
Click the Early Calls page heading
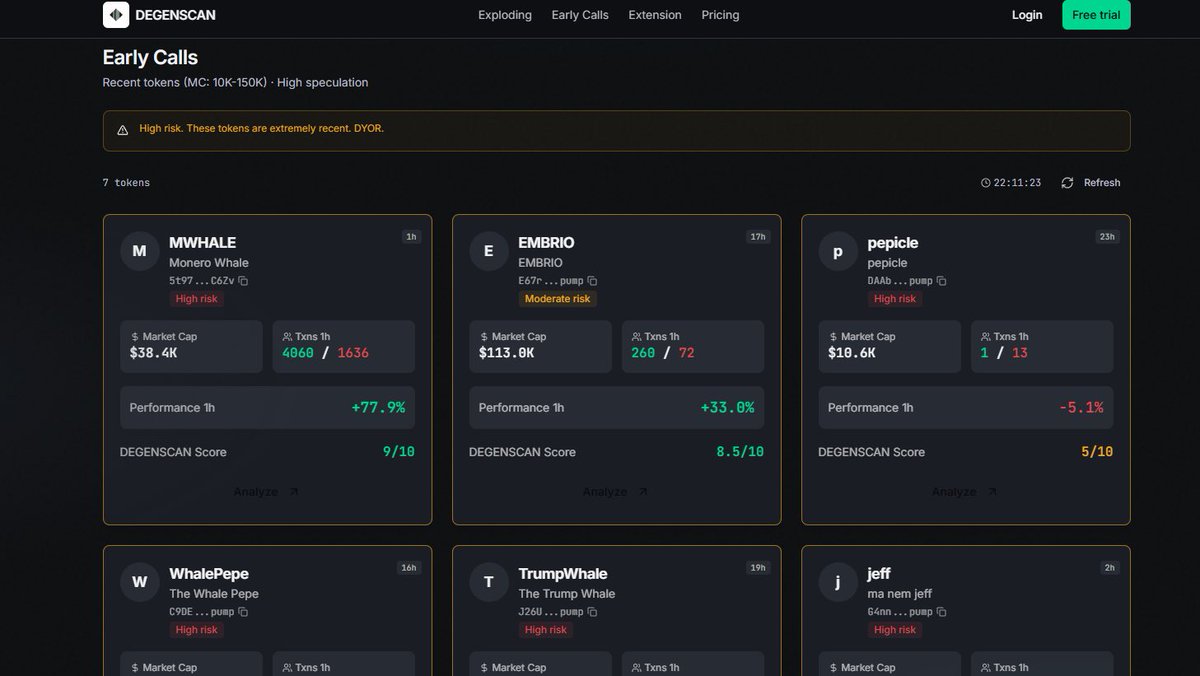click(150, 58)
